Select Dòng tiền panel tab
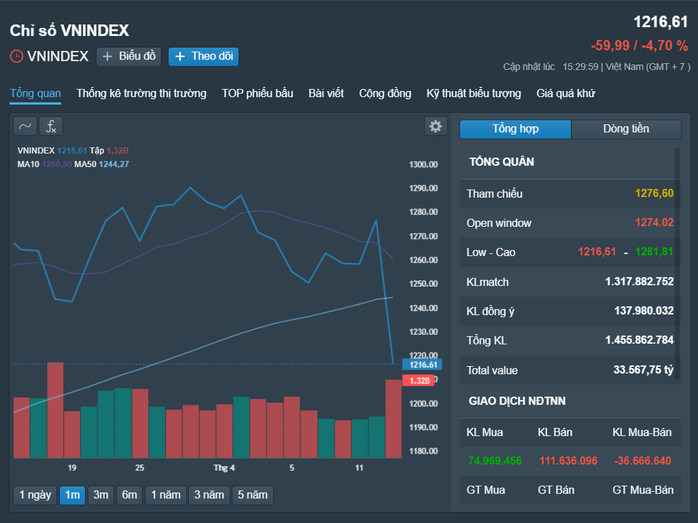Viewport: 698px width, 523px height. coord(626,129)
